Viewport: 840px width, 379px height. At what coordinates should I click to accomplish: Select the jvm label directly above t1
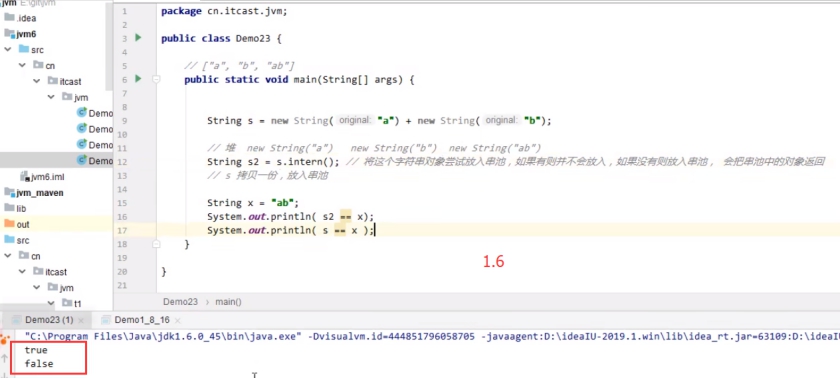pyautogui.click(x=67, y=287)
